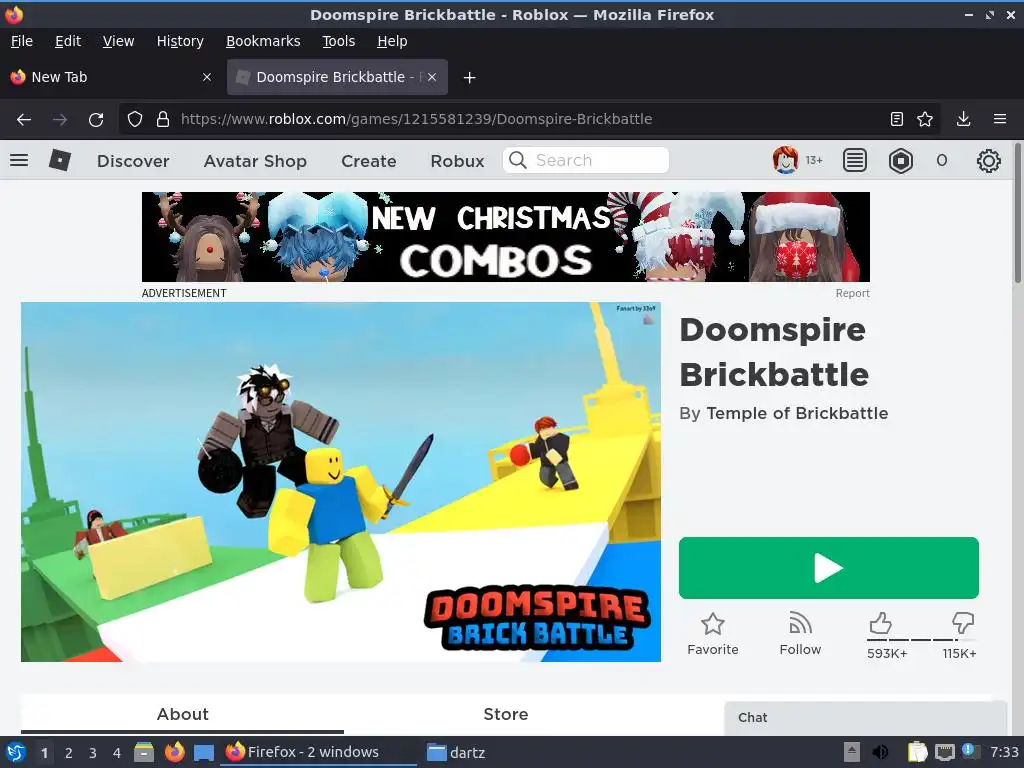Select the Store tab
Viewport: 1024px width, 768px height.
[505, 714]
